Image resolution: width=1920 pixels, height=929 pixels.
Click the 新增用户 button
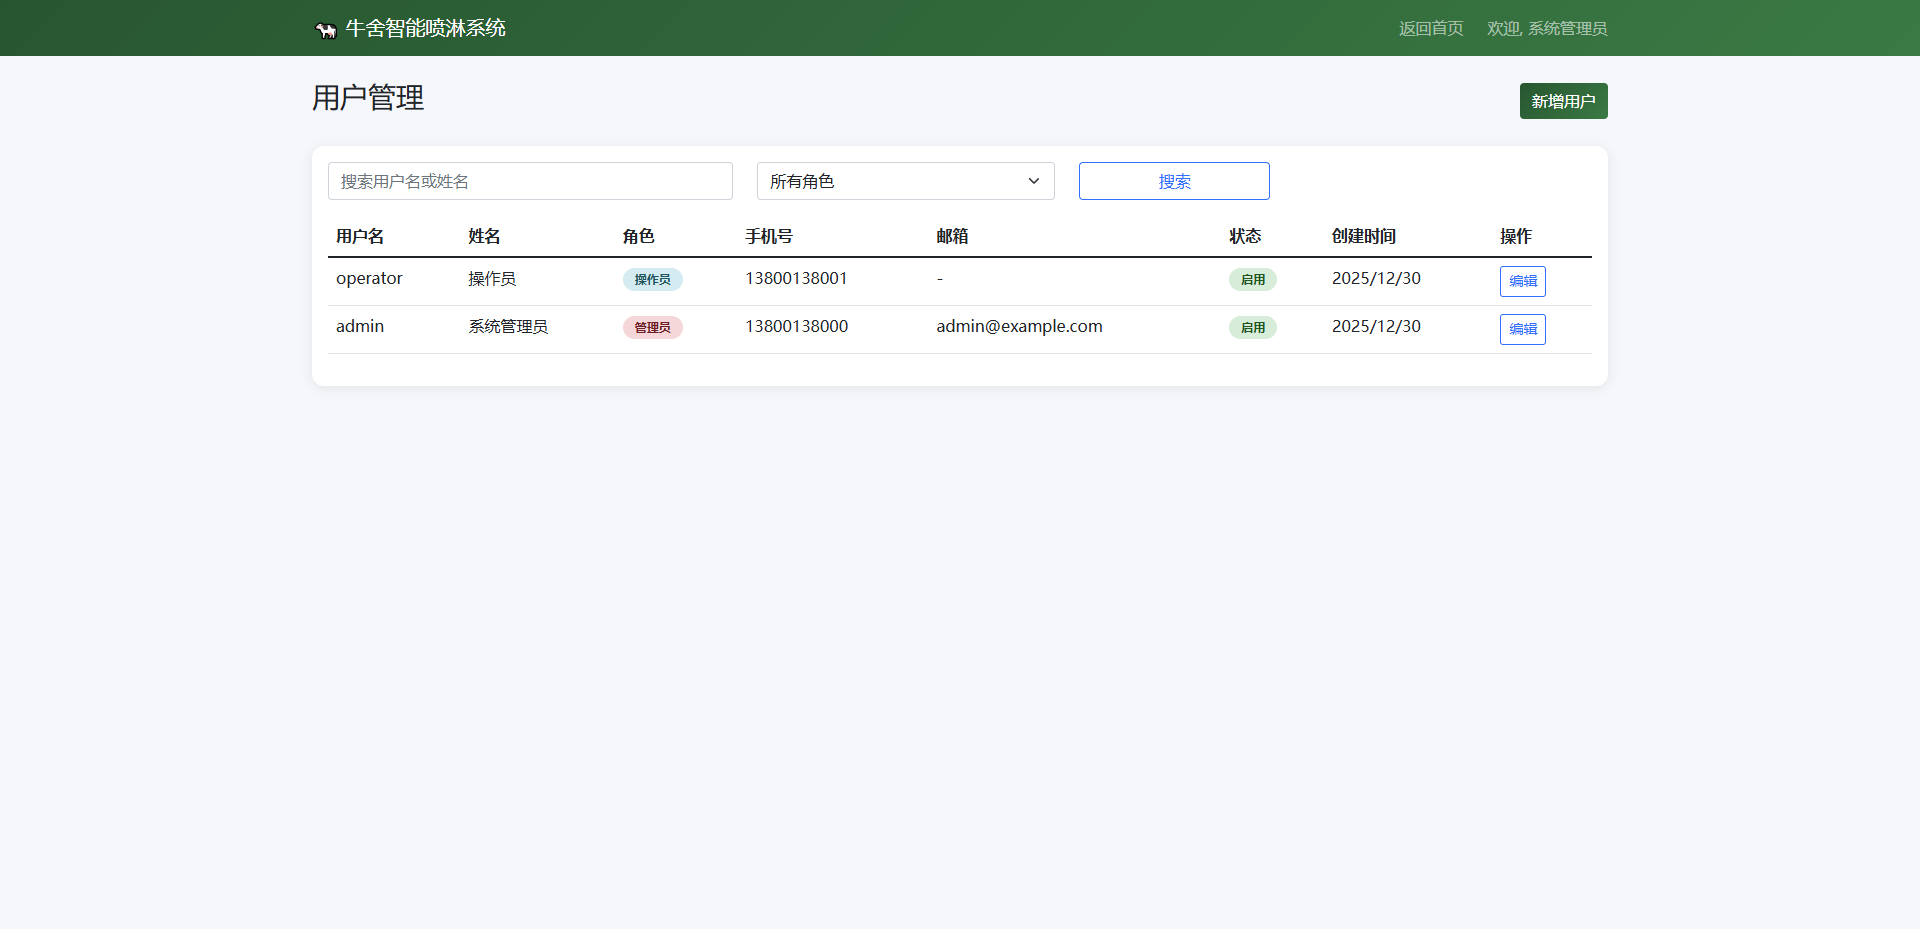(1563, 101)
